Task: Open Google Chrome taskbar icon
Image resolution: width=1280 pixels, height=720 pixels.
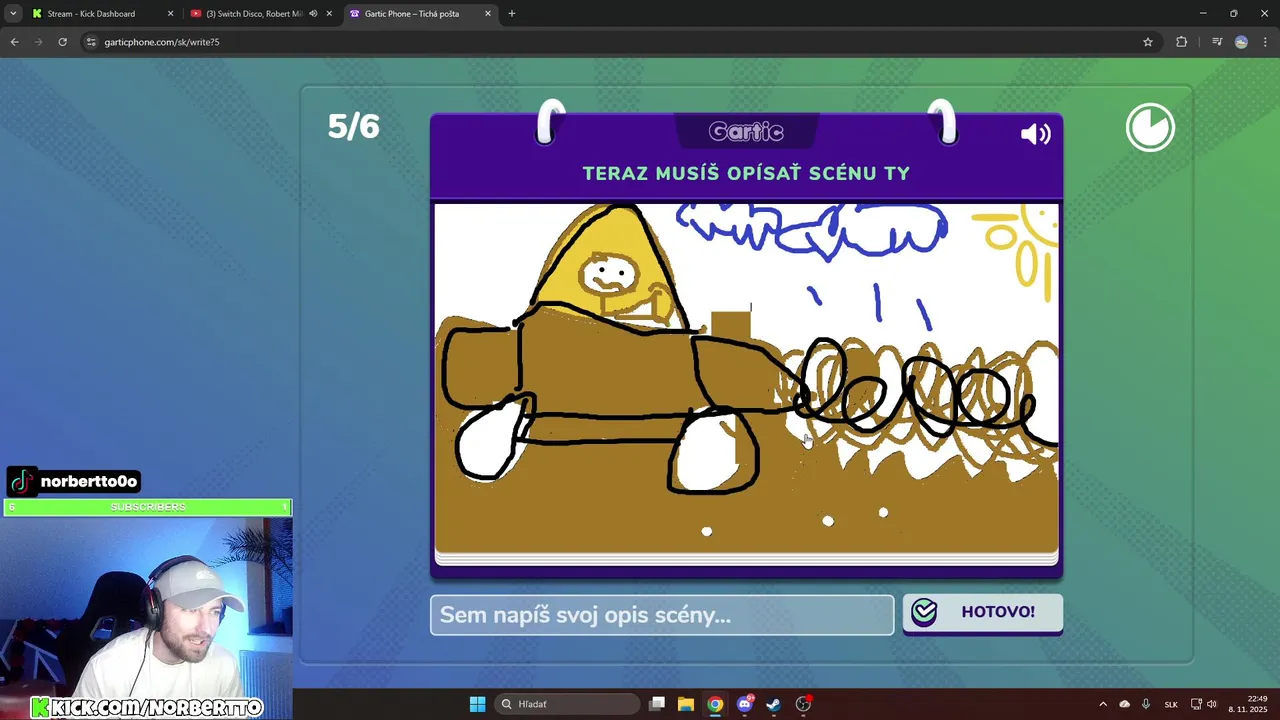Action: (x=715, y=704)
